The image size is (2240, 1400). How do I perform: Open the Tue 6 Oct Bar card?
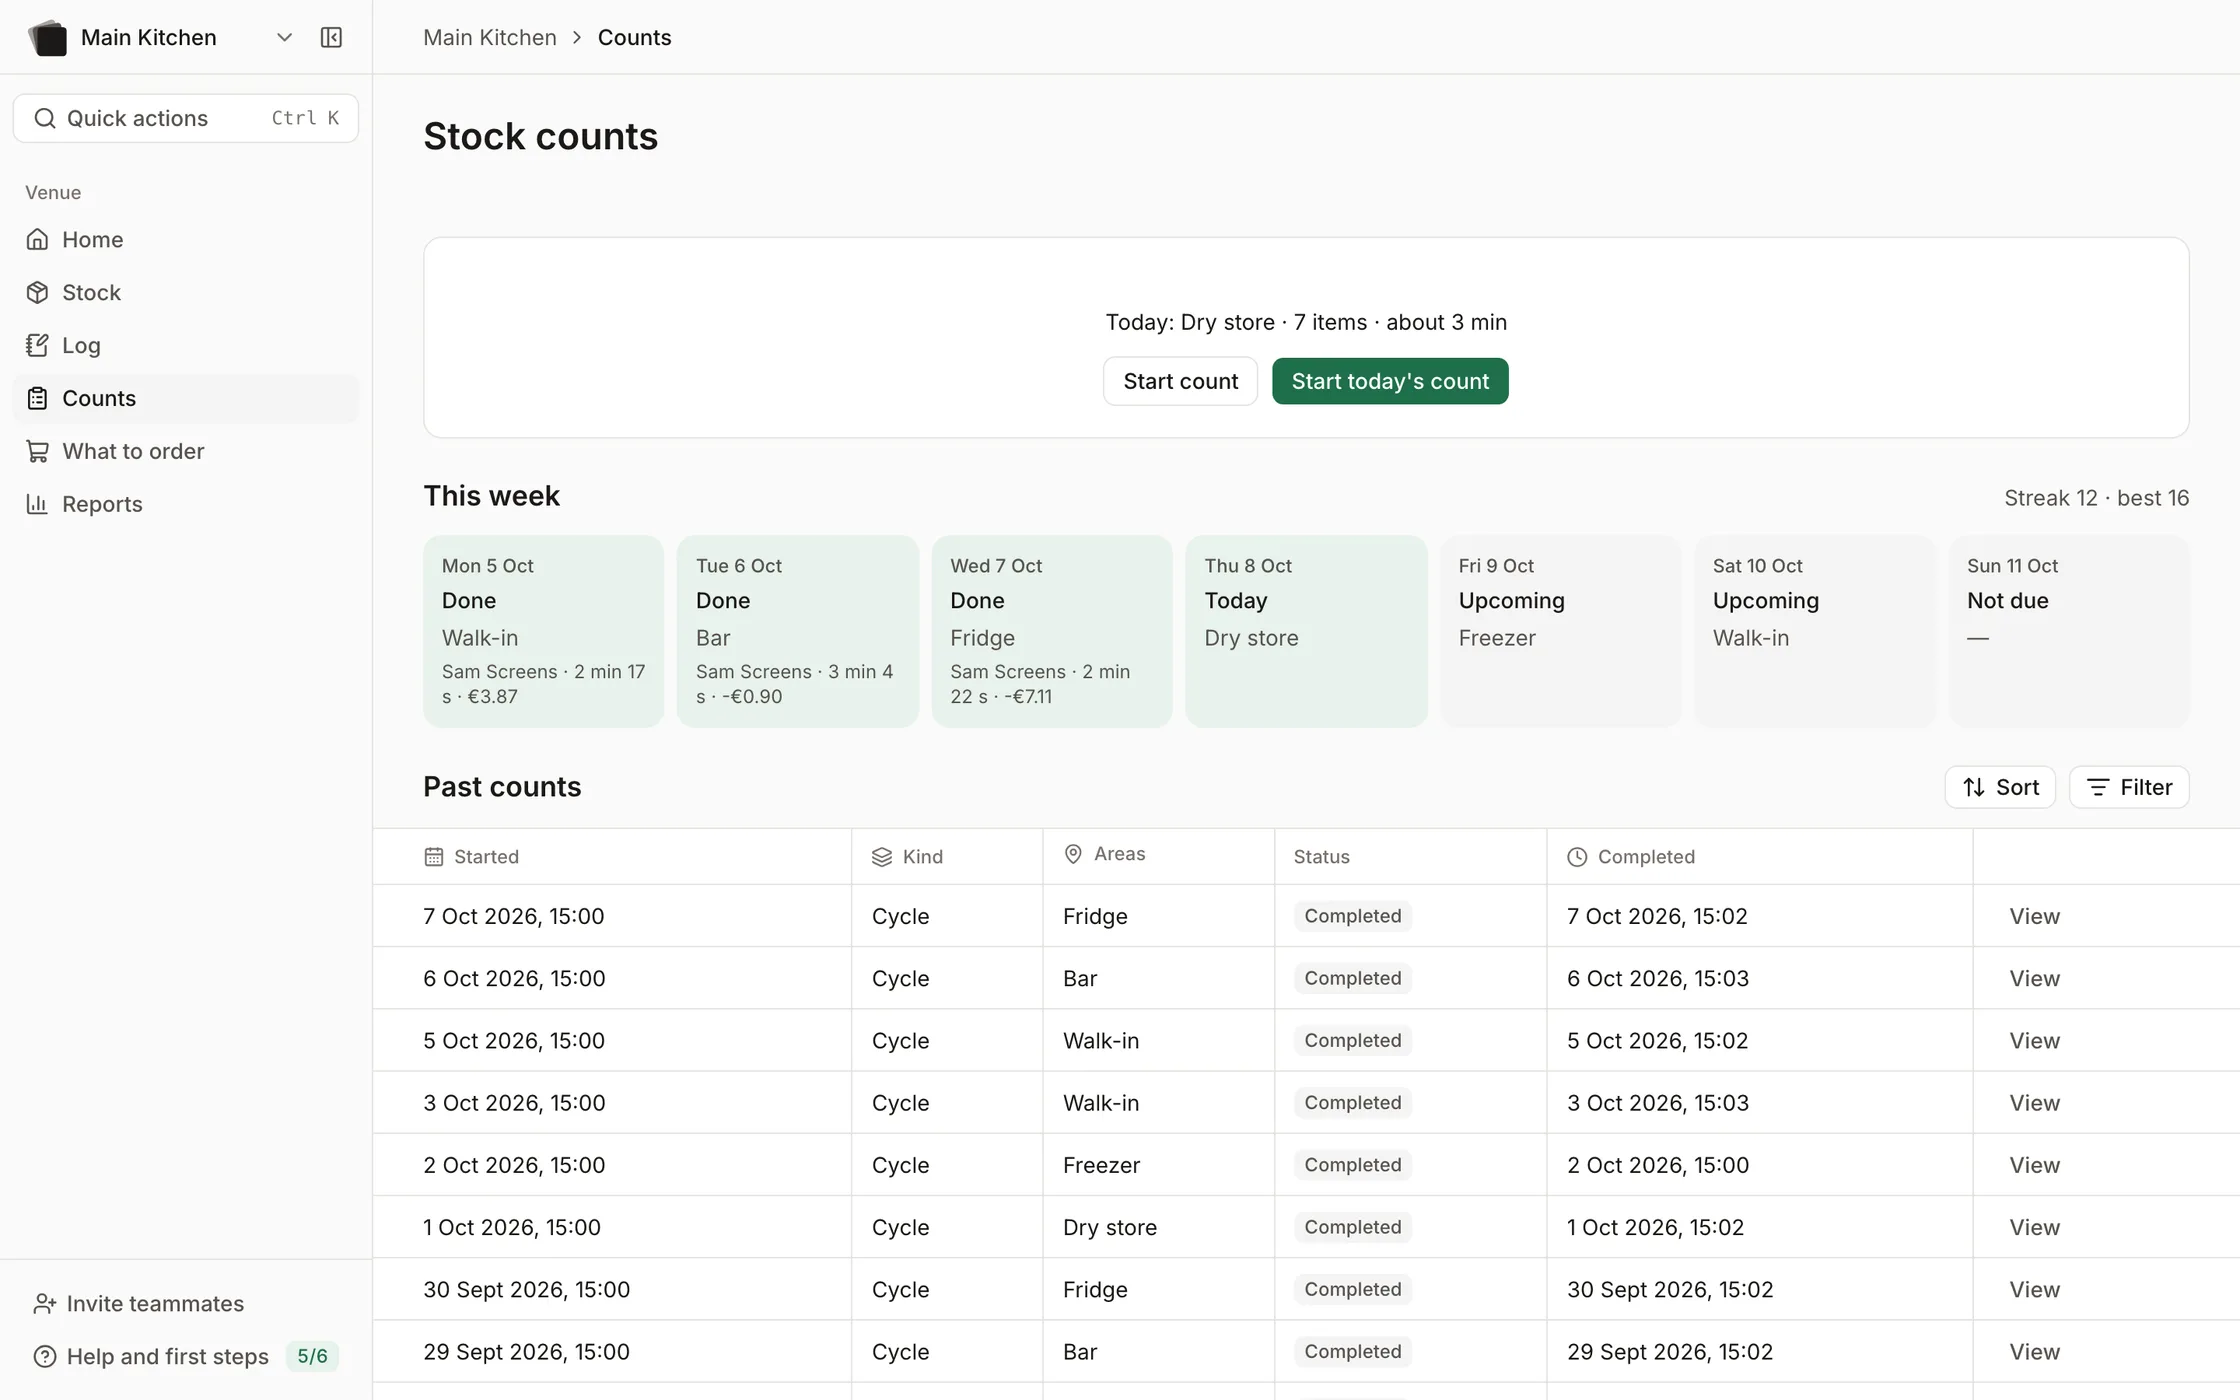click(x=797, y=631)
